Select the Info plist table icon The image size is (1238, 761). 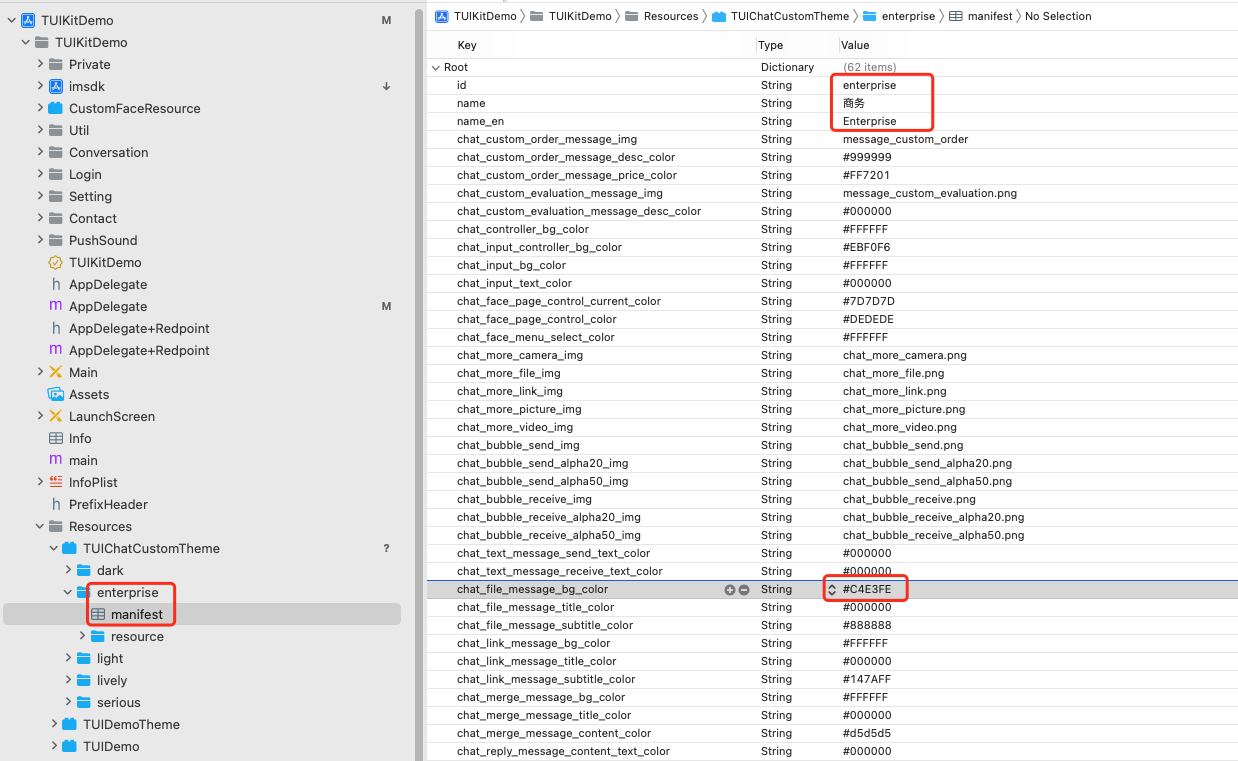coord(56,438)
